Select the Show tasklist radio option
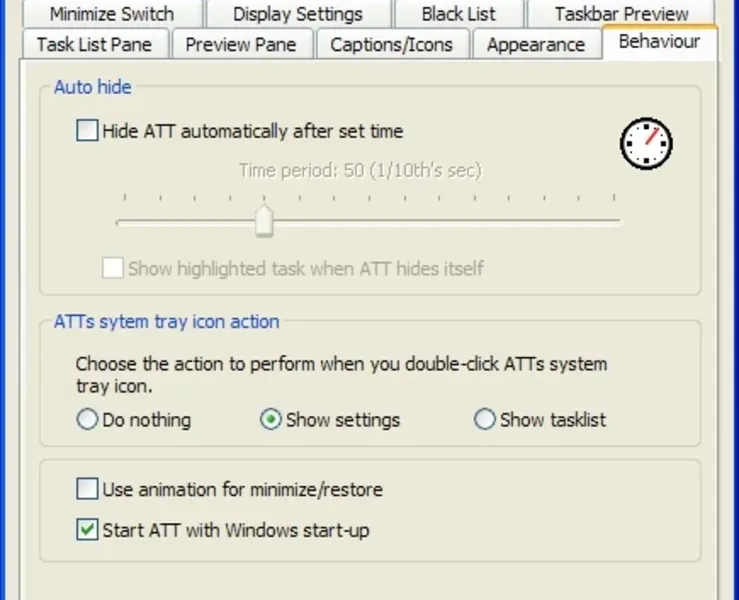The image size is (739, 600). point(485,420)
